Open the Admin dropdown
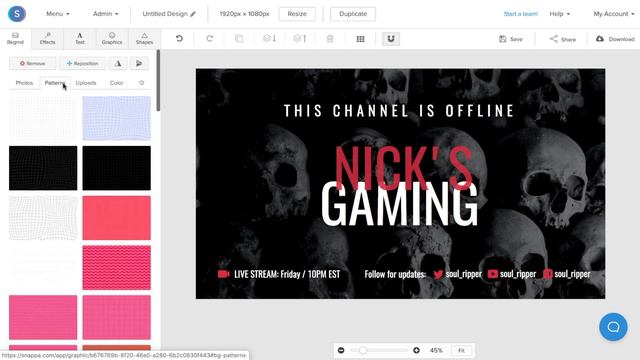Image resolution: width=640 pixels, height=360 pixels. coord(105,14)
